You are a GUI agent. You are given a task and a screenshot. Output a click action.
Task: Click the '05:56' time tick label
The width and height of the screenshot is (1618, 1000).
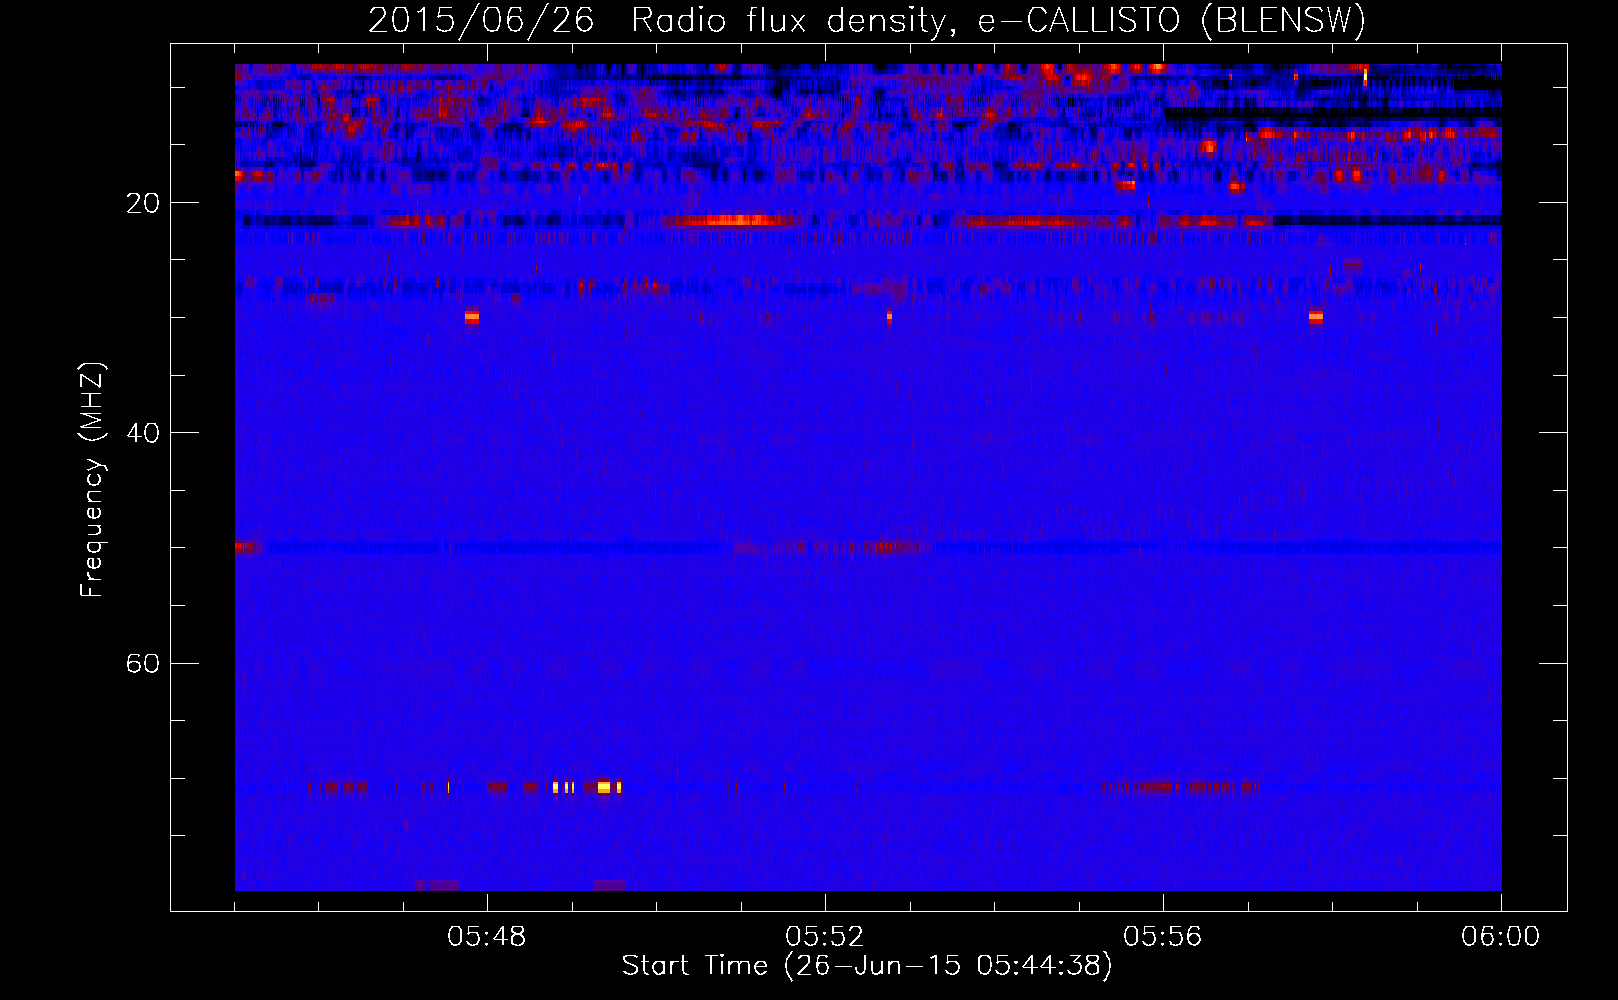tap(1163, 937)
